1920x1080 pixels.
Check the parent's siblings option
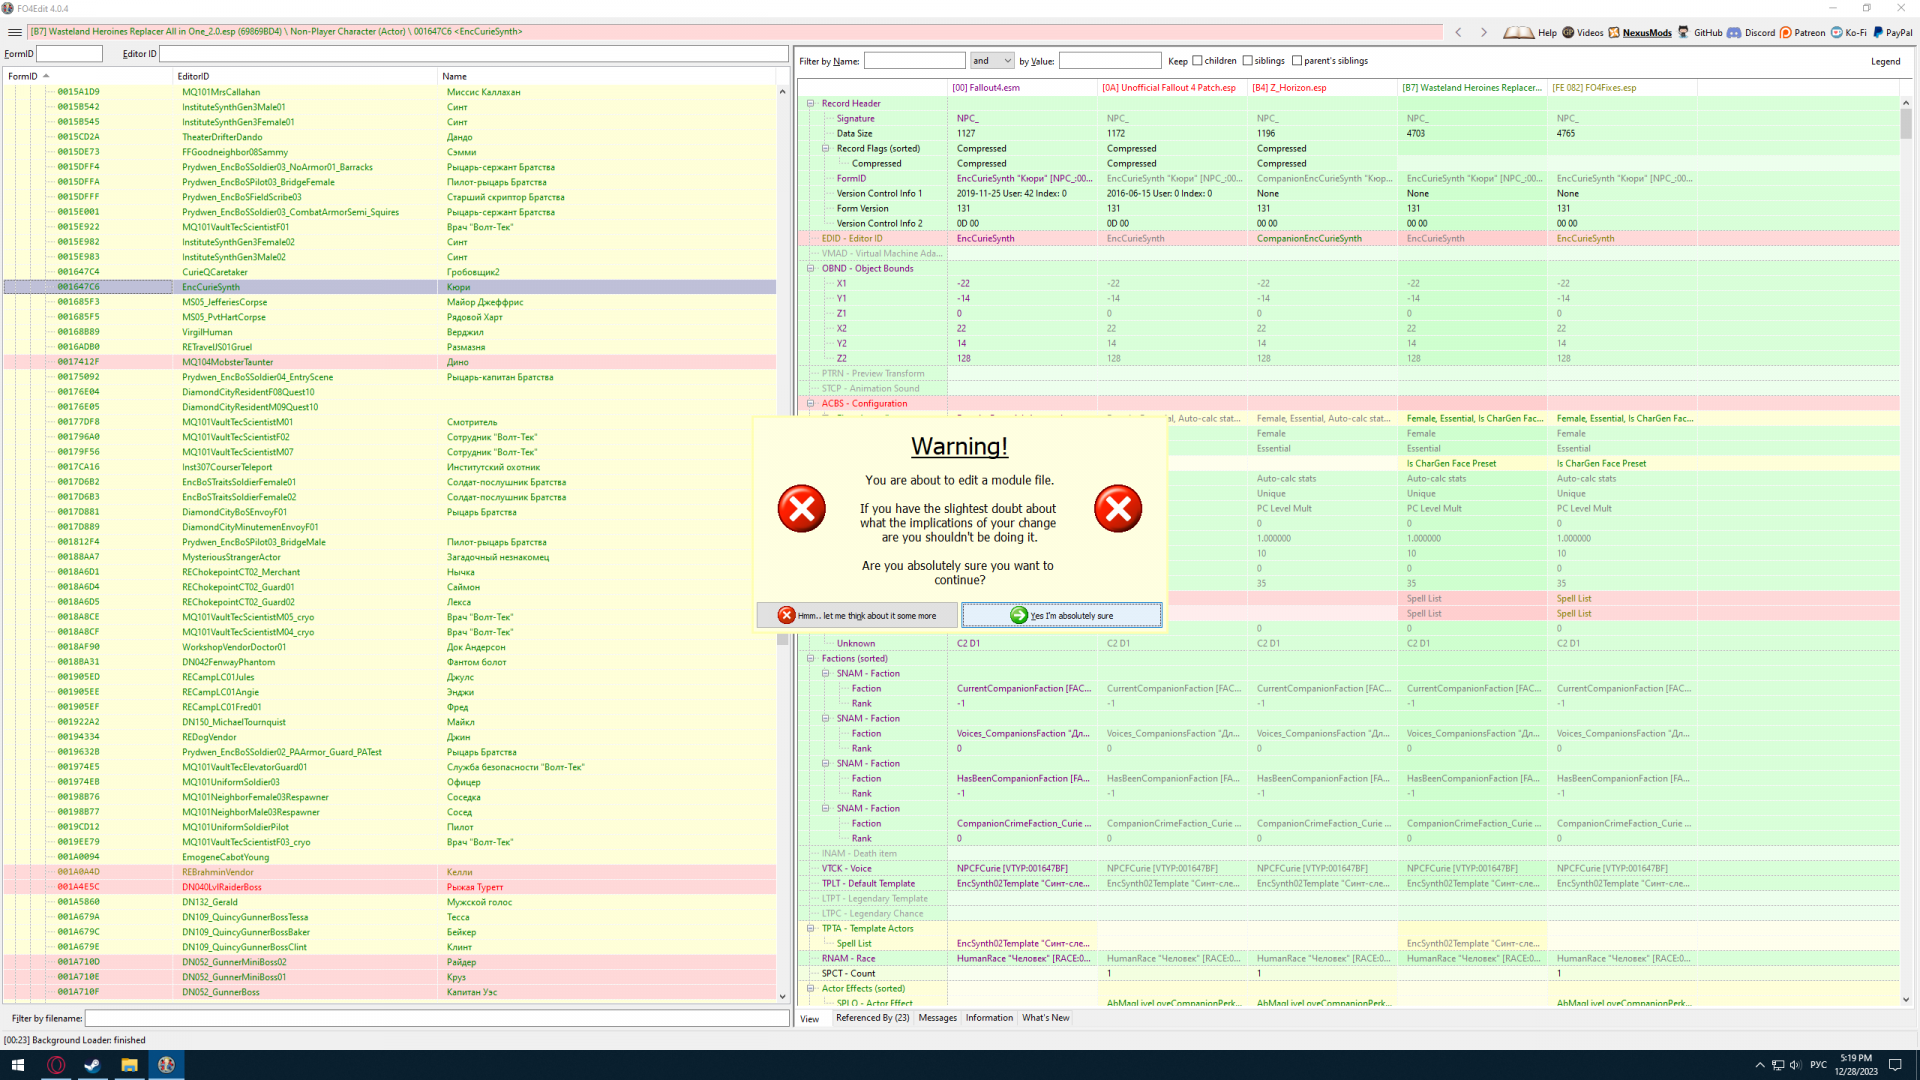point(1297,61)
